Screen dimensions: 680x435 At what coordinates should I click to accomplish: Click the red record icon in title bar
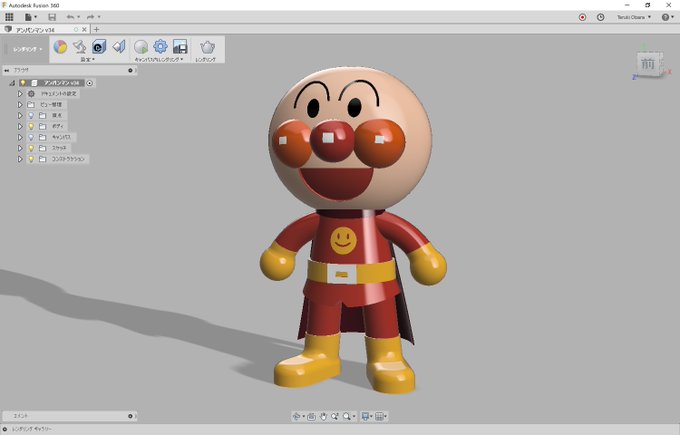tap(582, 17)
